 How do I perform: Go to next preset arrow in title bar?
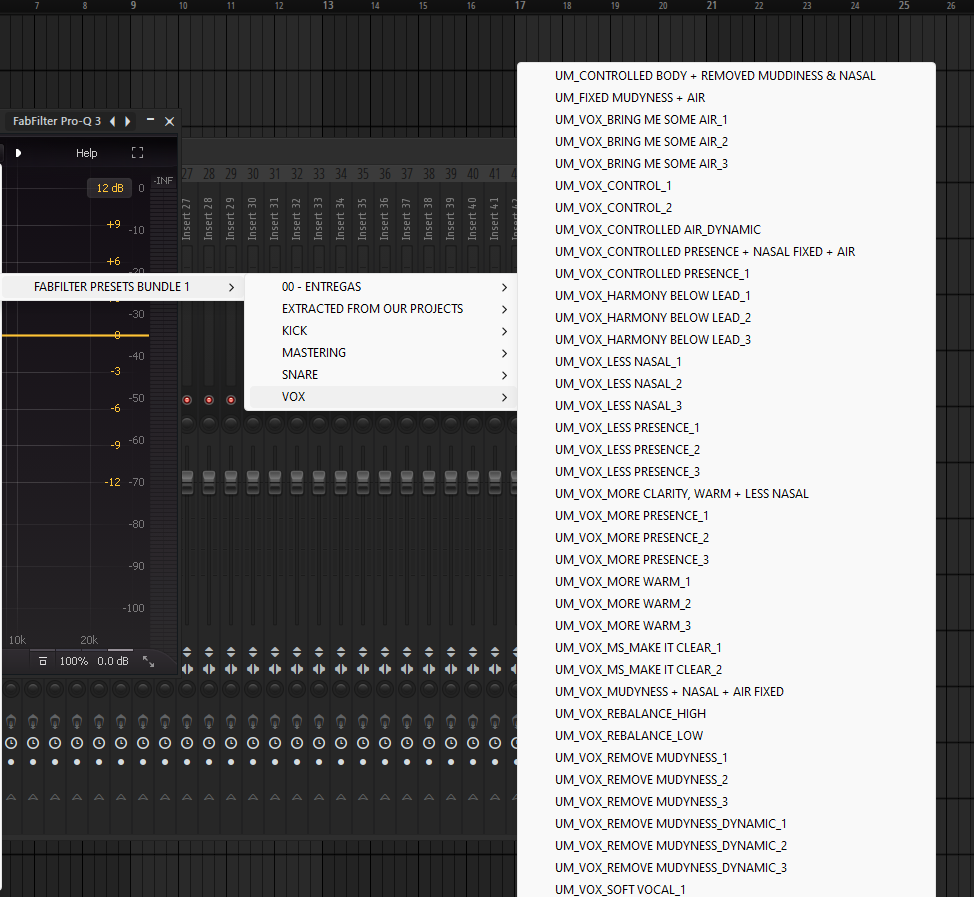127,121
